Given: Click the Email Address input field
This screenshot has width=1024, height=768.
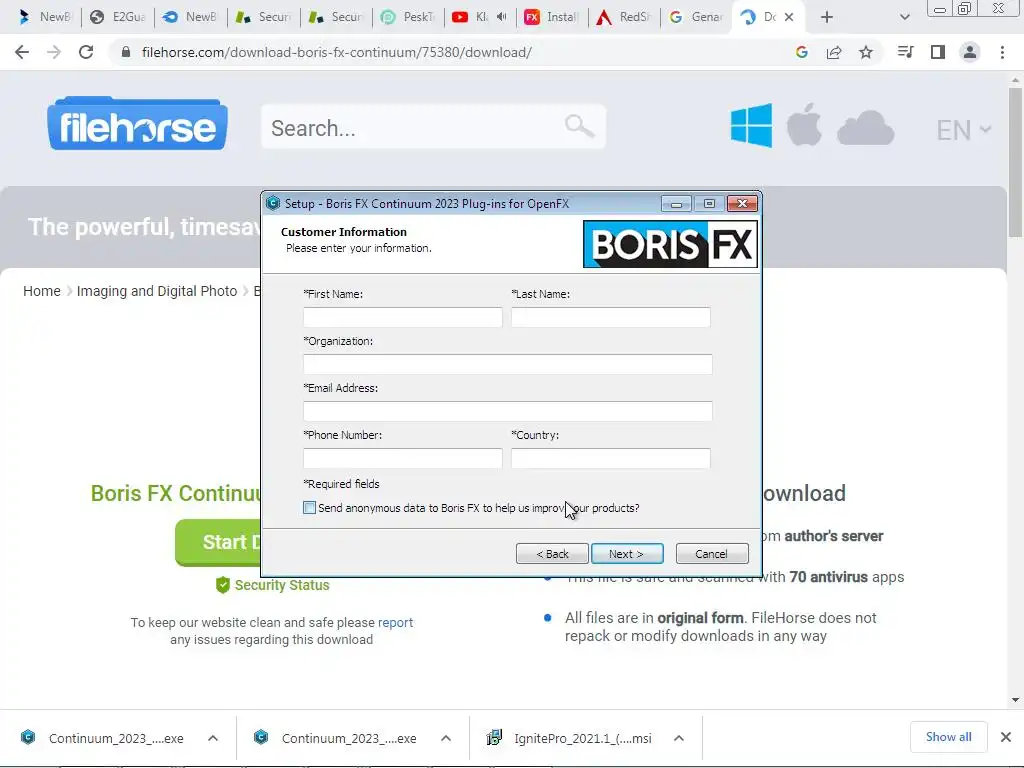Looking at the screenshot, I should pyautogui.click(x=507, y=411).
